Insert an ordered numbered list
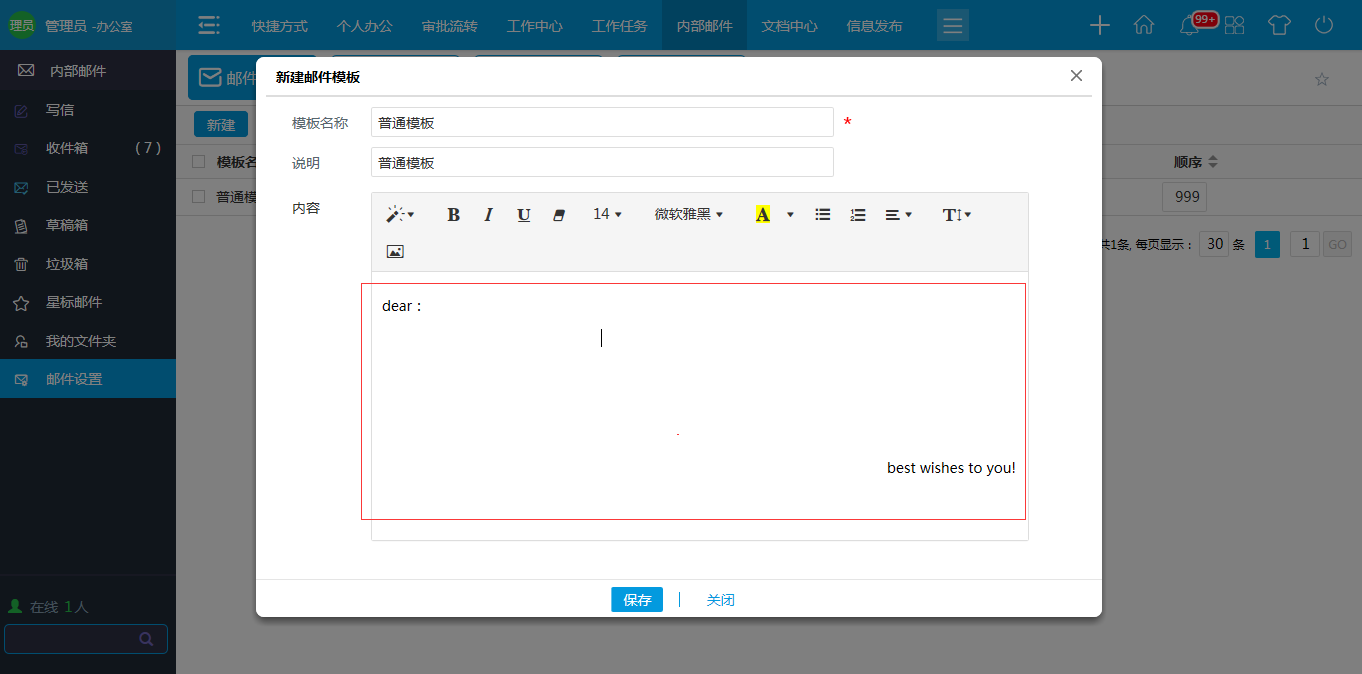Screen dimensions: 1362x674 858,215
